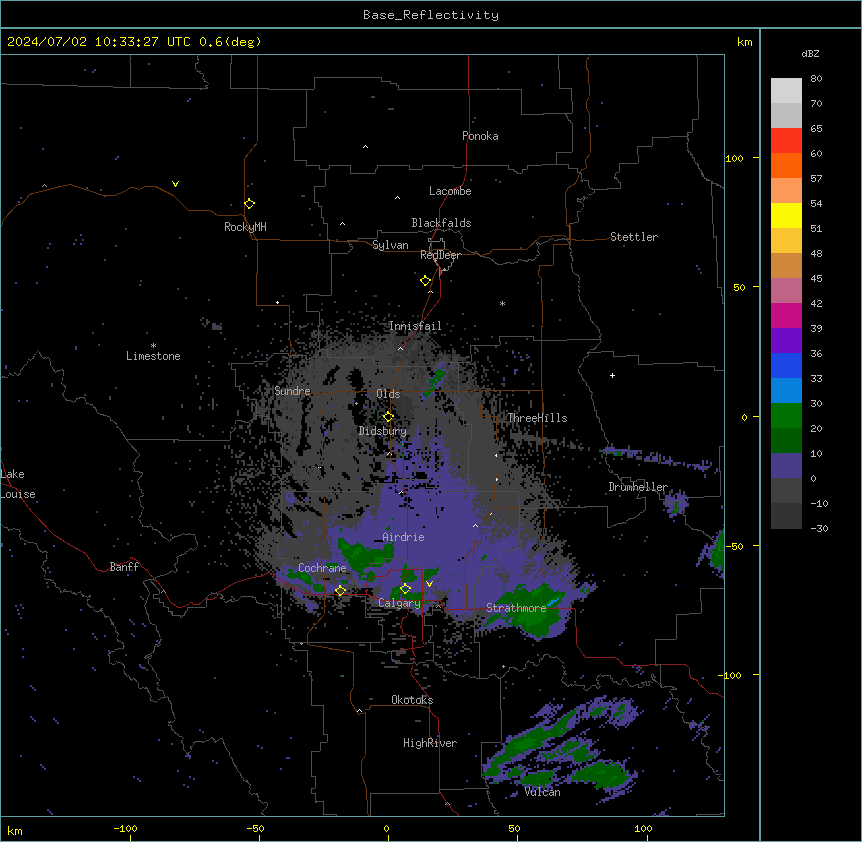Click the 100 tick label on vertical axis
This screenshot has height=842, width=862.
pos(734,158)
